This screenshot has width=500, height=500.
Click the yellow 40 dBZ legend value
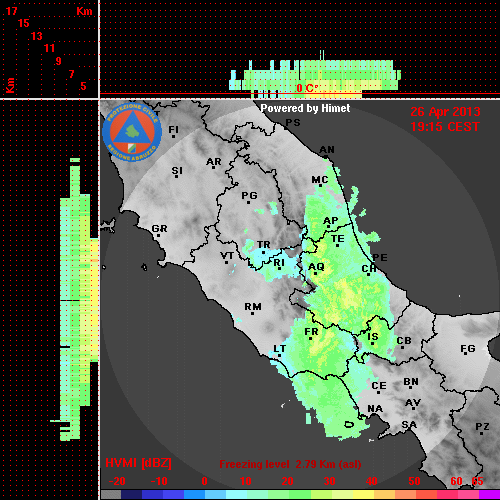pyautogui.click(x=371, y=481)
